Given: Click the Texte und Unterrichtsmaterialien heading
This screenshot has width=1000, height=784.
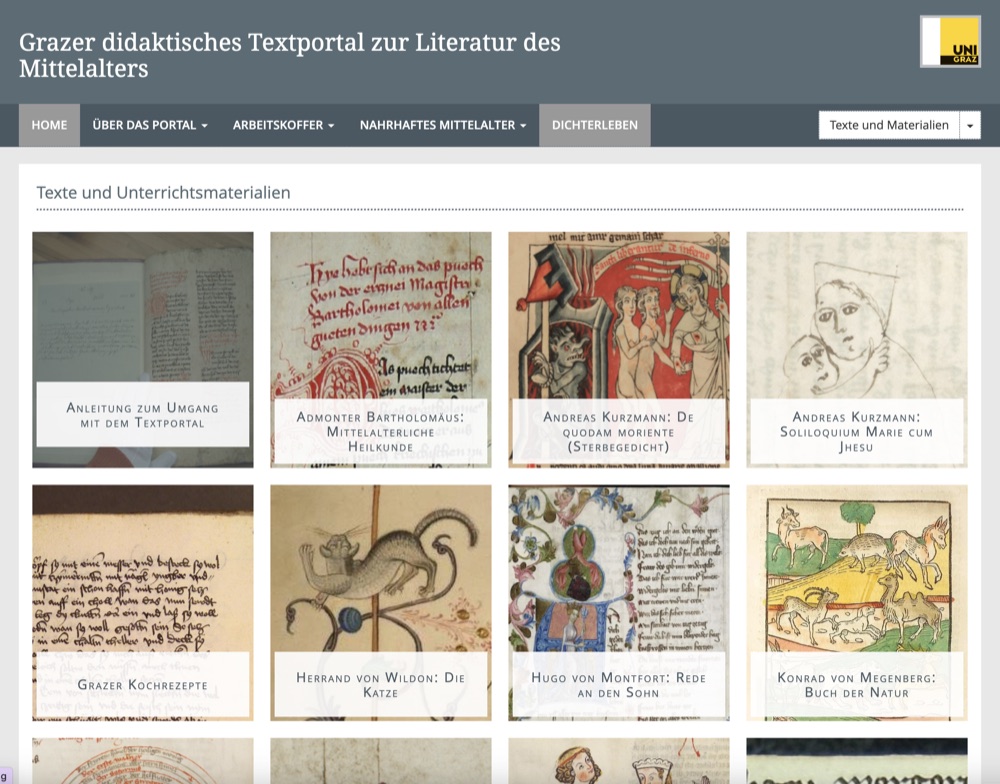Looking at the screenshot, I should coord(163,193).
